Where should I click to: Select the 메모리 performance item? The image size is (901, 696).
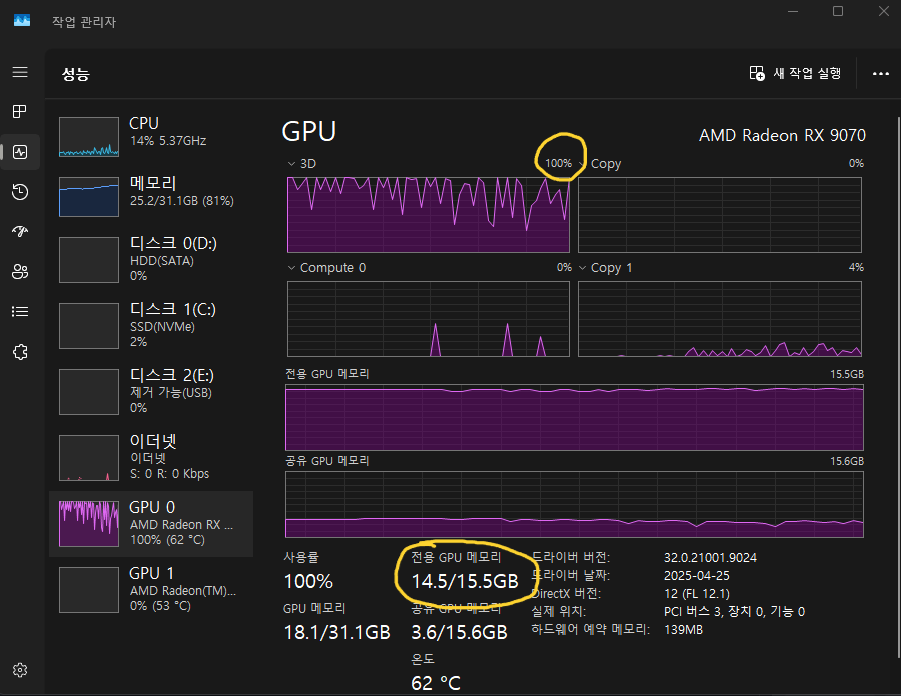[x=151, y=197]
